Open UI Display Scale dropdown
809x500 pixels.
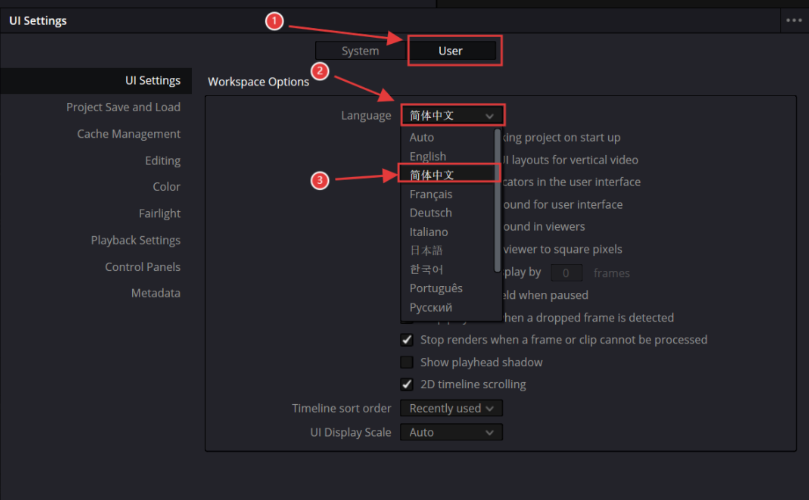[451, 432]
